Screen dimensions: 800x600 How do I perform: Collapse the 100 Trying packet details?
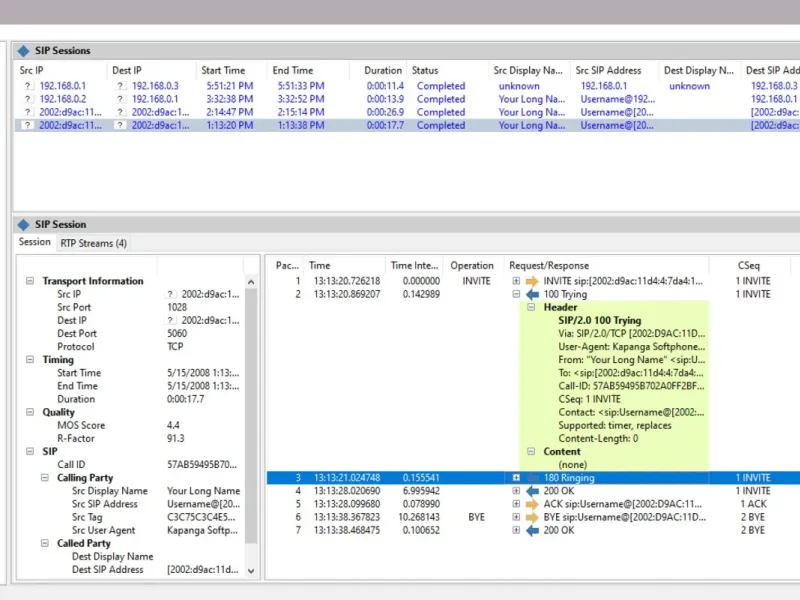[516, 294]
